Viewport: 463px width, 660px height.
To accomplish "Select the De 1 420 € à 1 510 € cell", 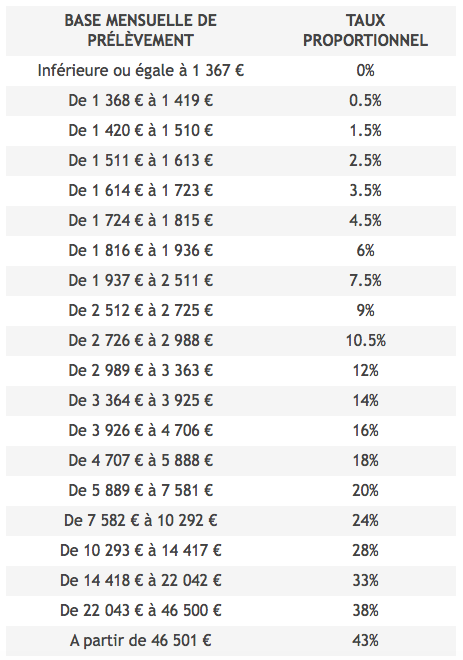I will point(141,130).
